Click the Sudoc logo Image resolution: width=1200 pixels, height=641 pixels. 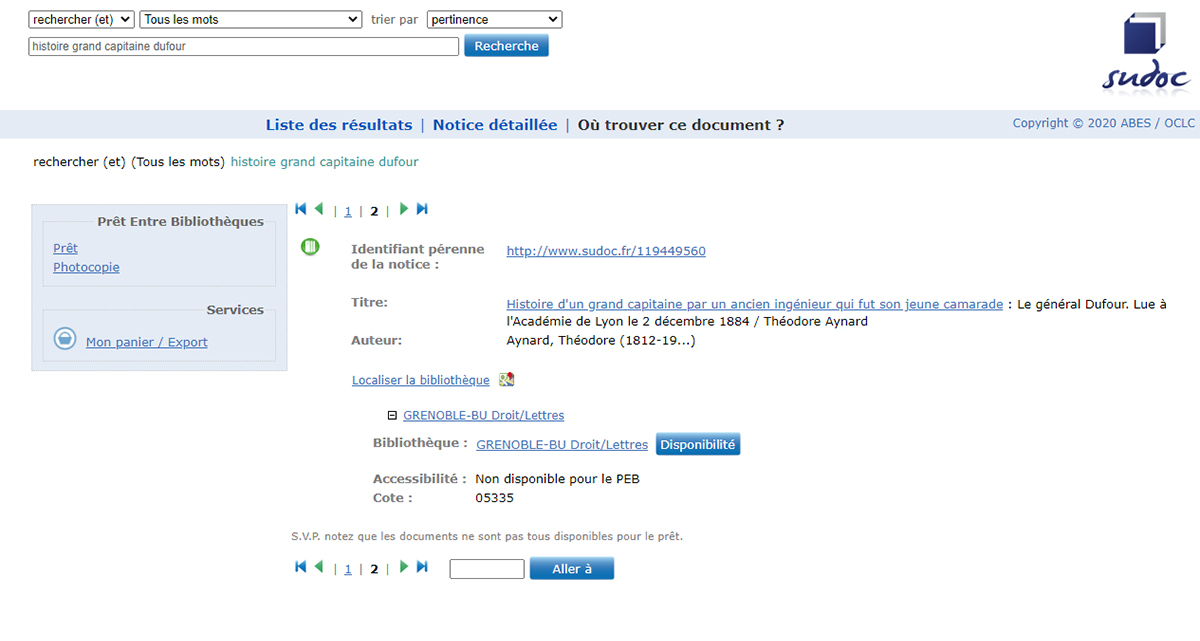coord(1146,52)
